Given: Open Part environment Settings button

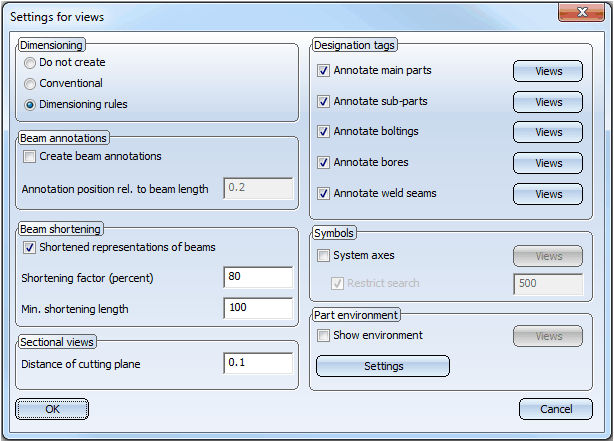Looking at the screenshot, I should [383, 366].
